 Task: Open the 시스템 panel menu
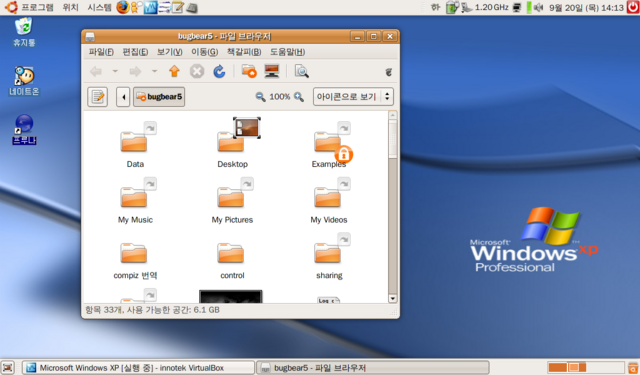click(x=99, y=7)
